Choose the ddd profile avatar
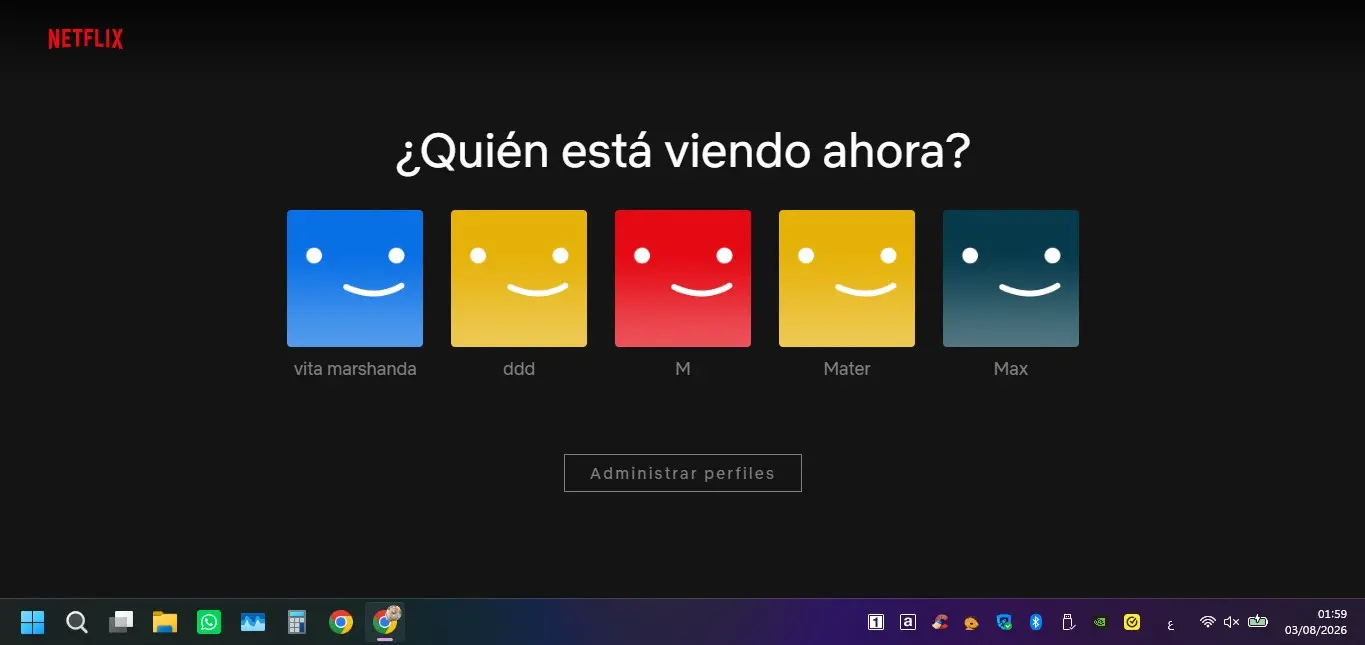 pyautogui.click(x=519, y=278)
